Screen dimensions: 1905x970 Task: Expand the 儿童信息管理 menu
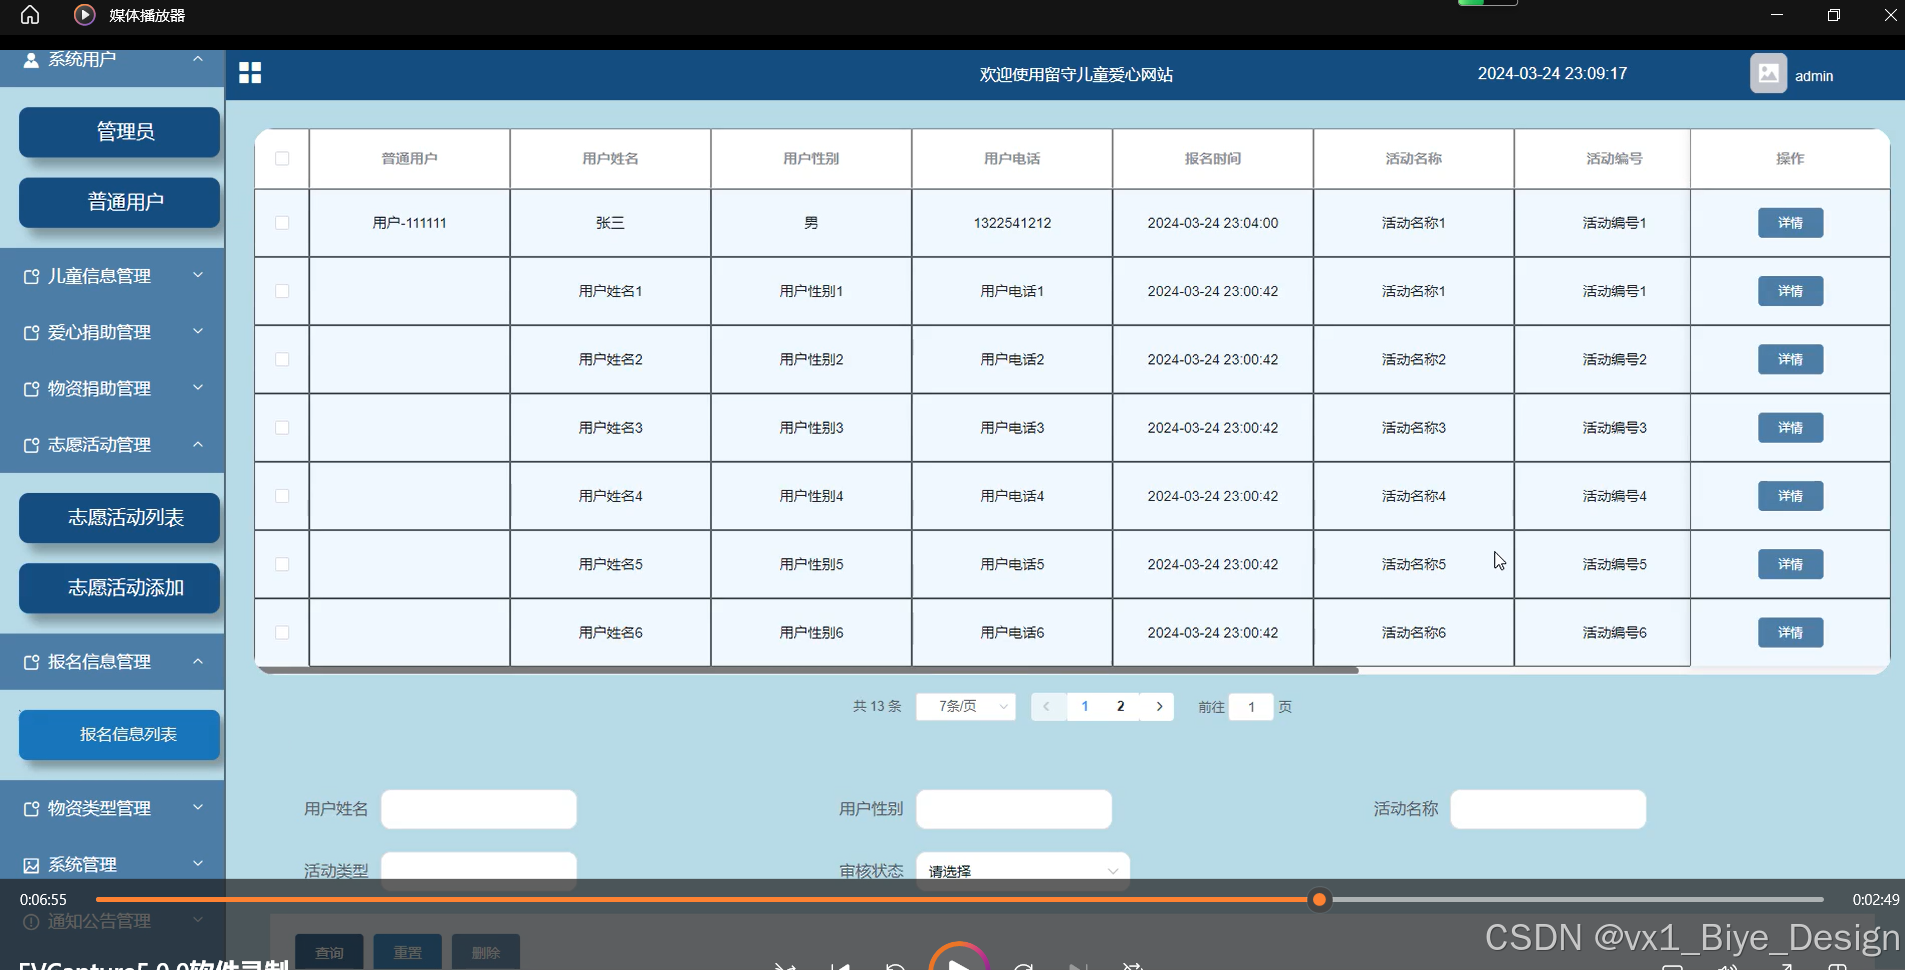pos(112,276)
